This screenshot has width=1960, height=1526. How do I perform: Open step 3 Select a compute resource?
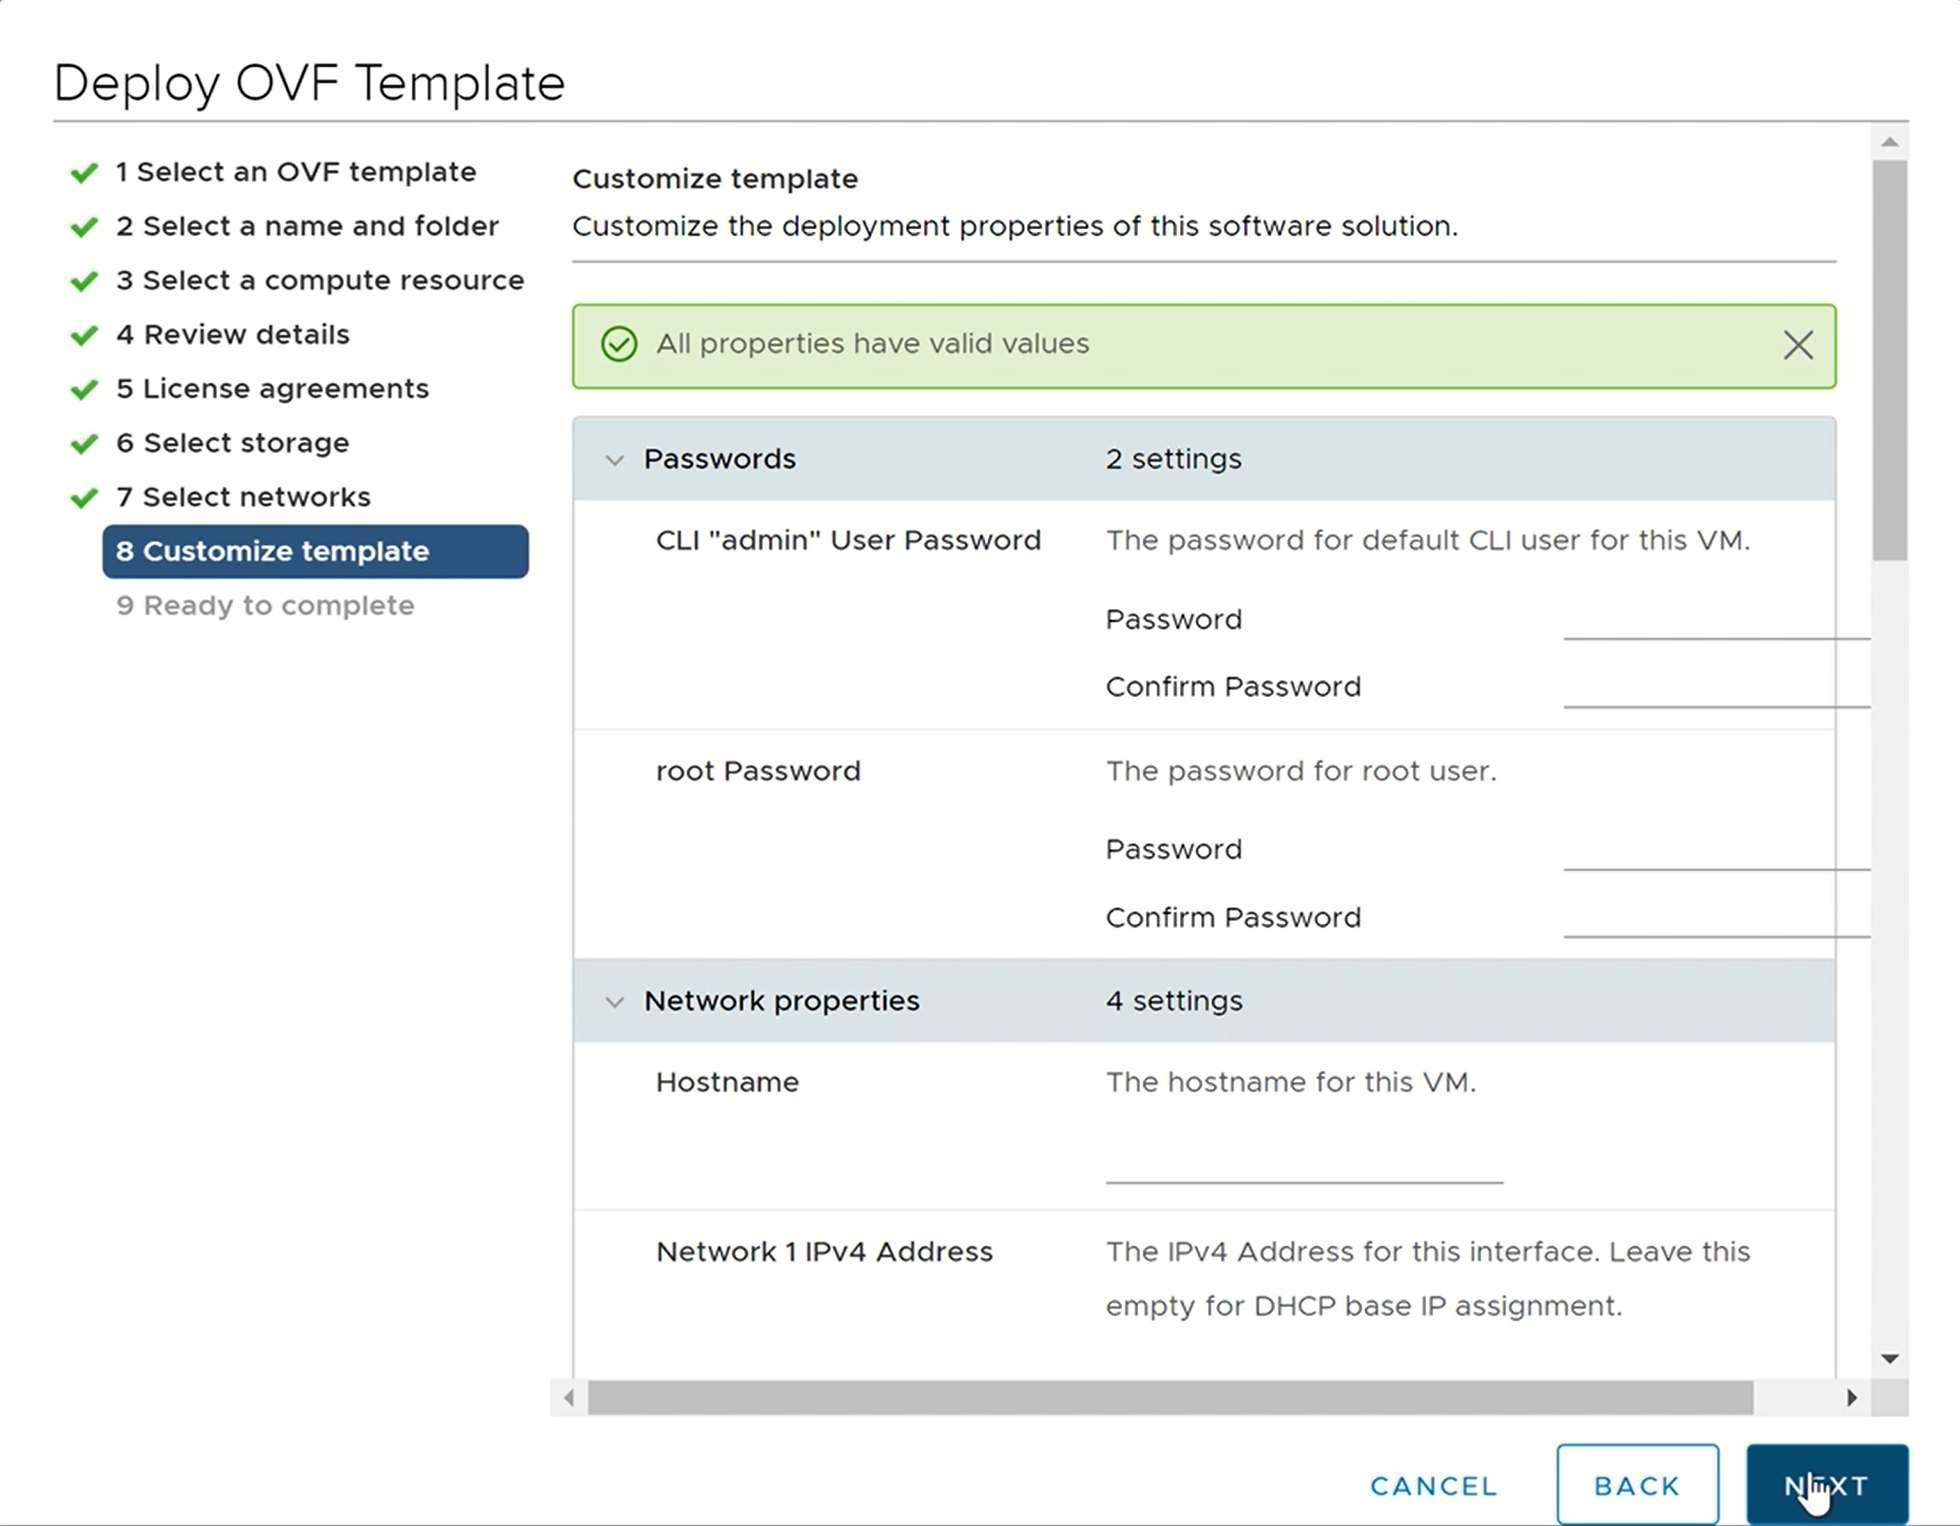319,280
